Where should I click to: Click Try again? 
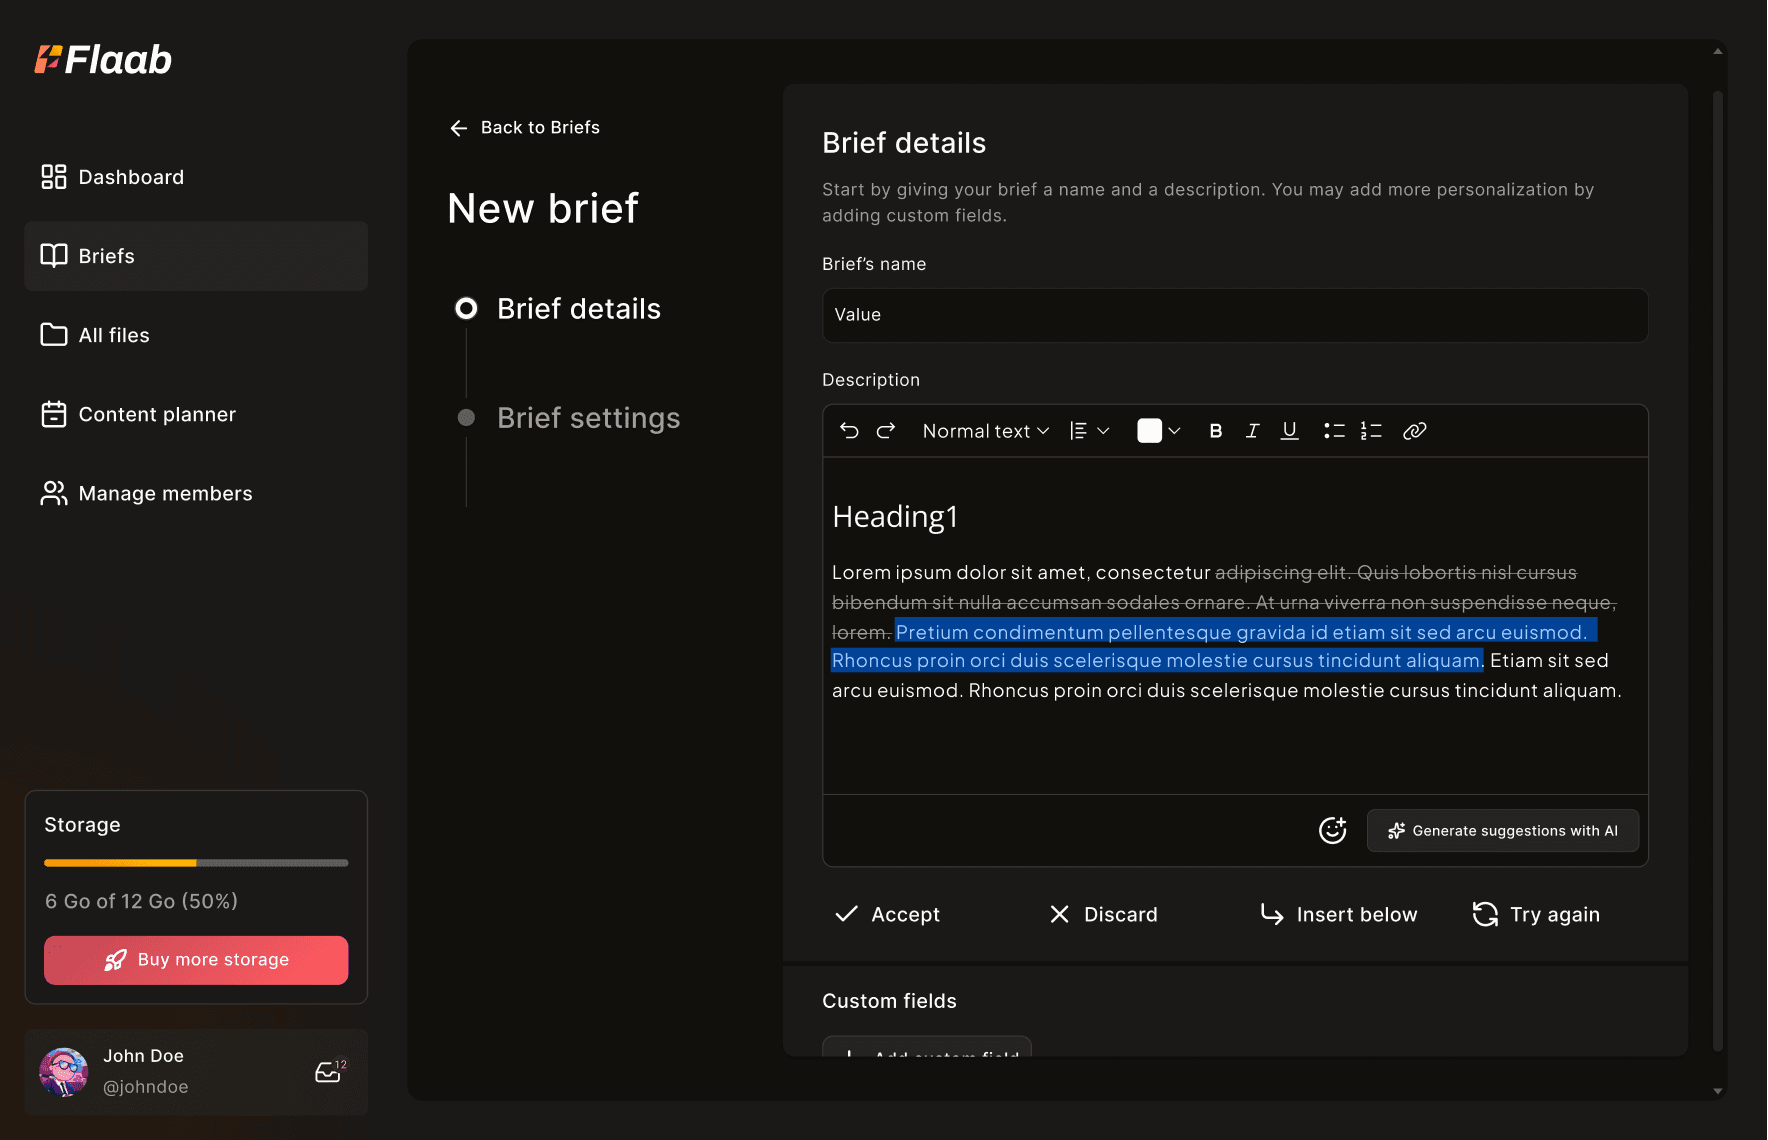click(x=1537, y=914)
